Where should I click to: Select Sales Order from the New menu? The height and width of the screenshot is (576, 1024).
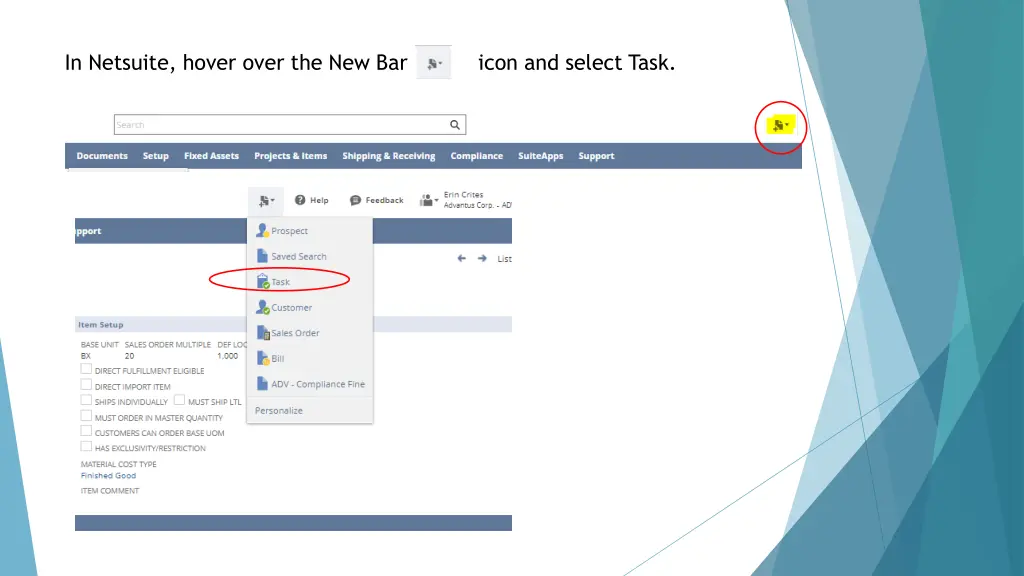[x=295, y=333]
